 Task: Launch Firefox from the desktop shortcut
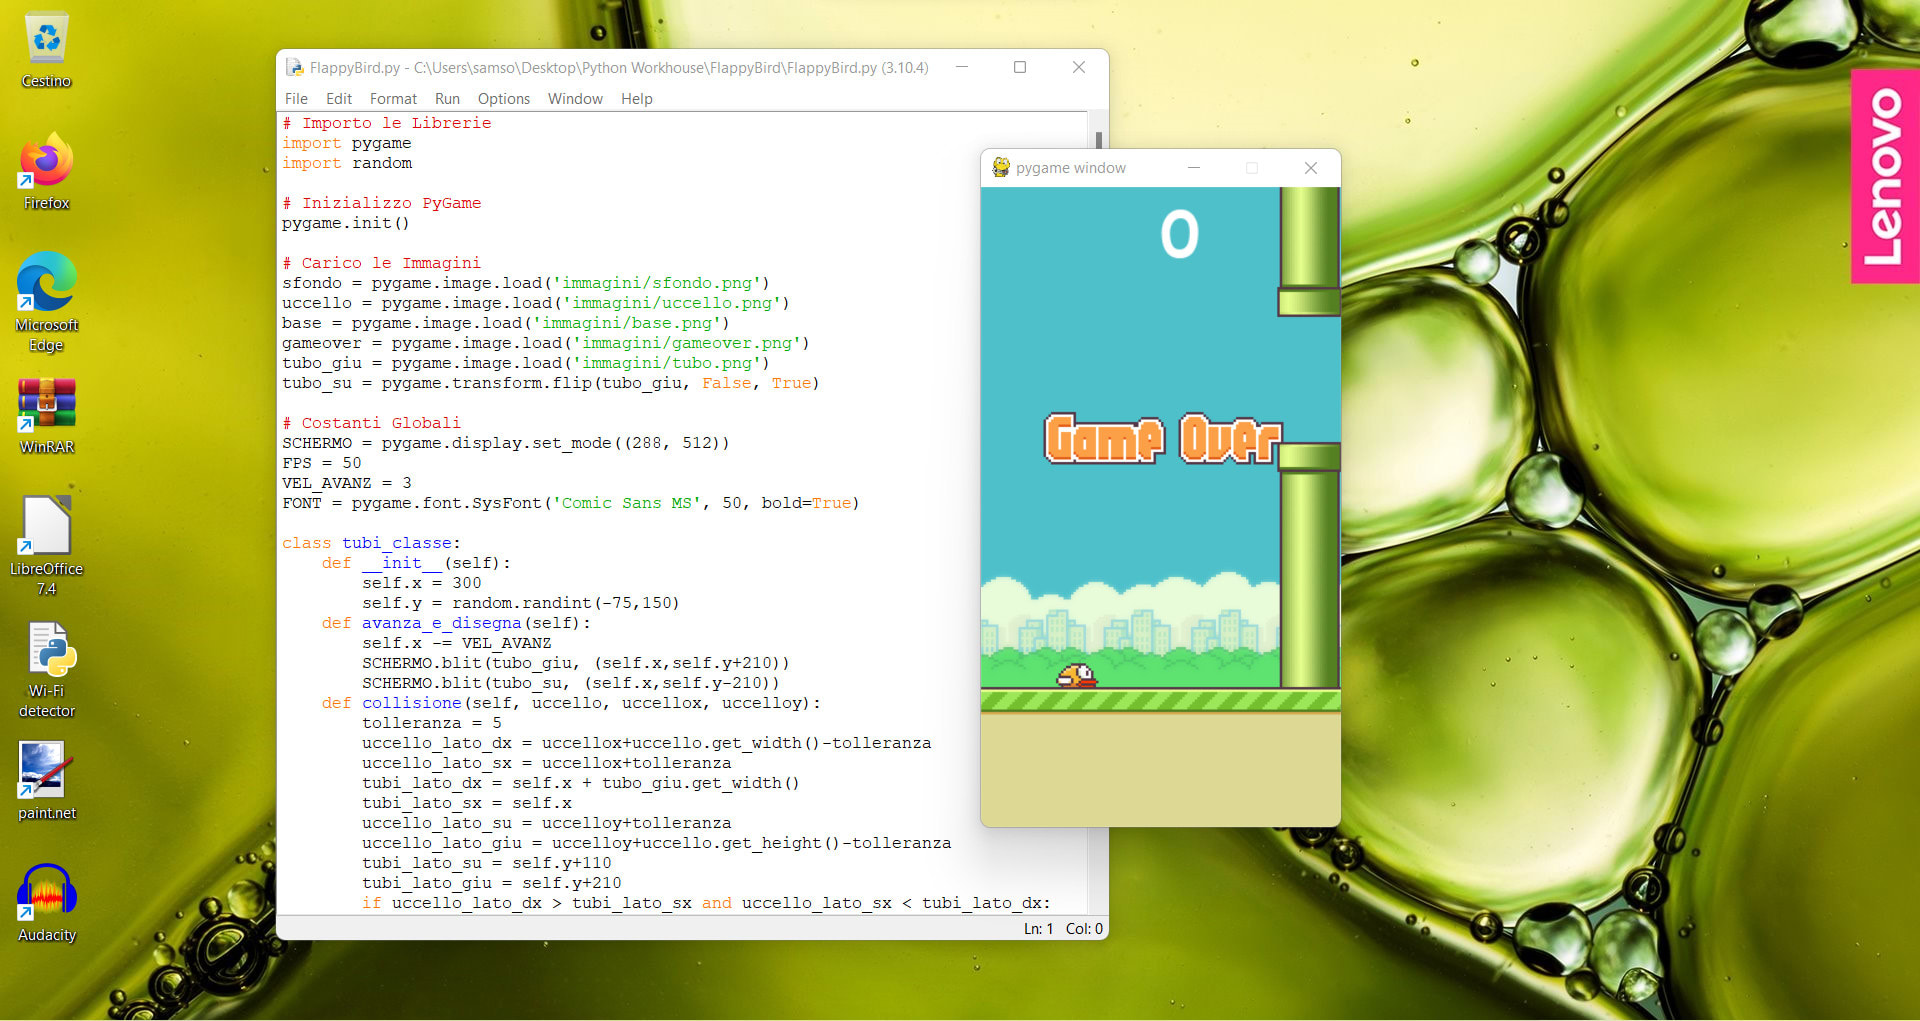(46, 163)
